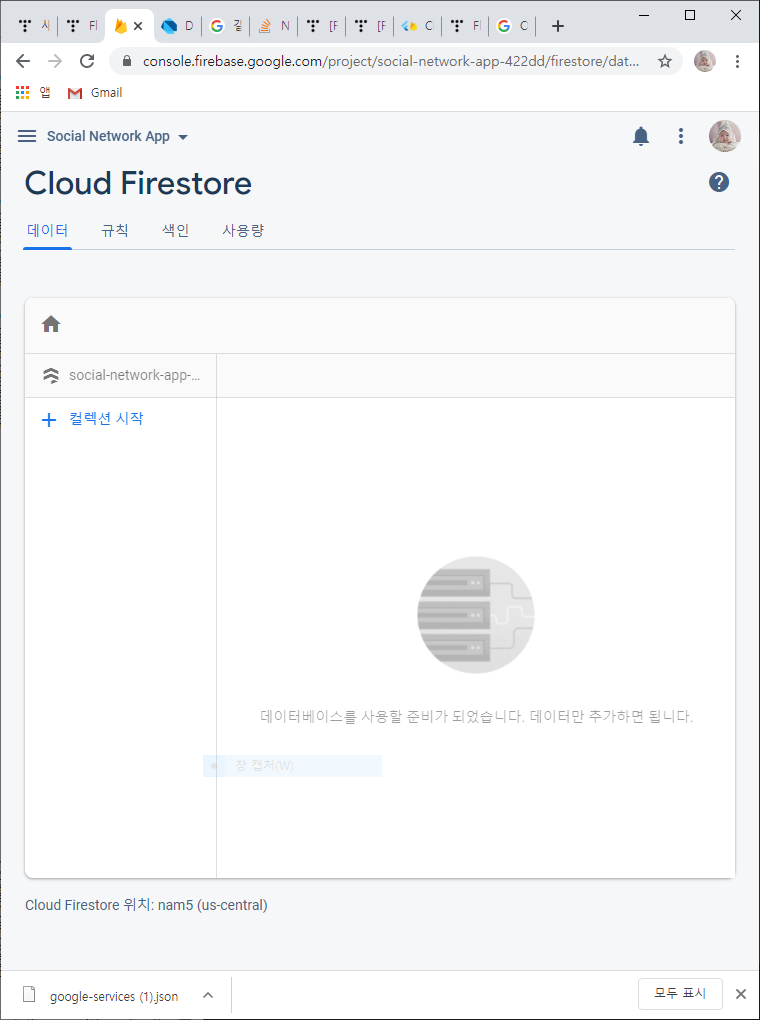Open the Cloud Firestore help icon
The width and height of the screenshot is (760, 1020).
click(x=719, y=182)
